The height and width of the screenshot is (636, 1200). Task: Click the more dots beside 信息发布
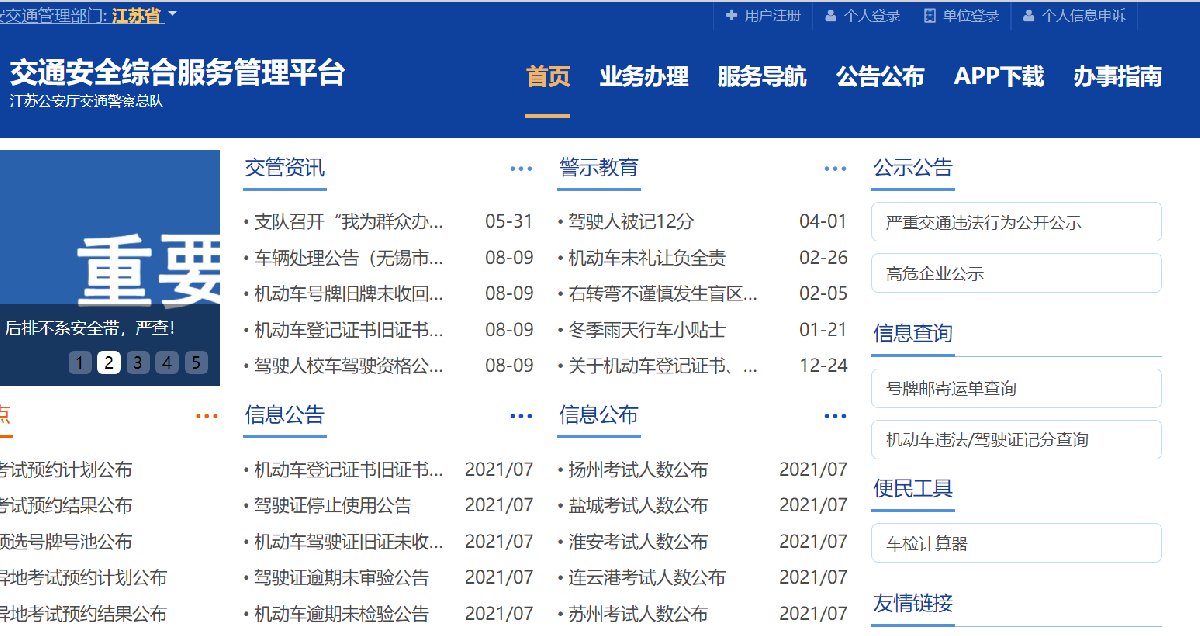835,416
